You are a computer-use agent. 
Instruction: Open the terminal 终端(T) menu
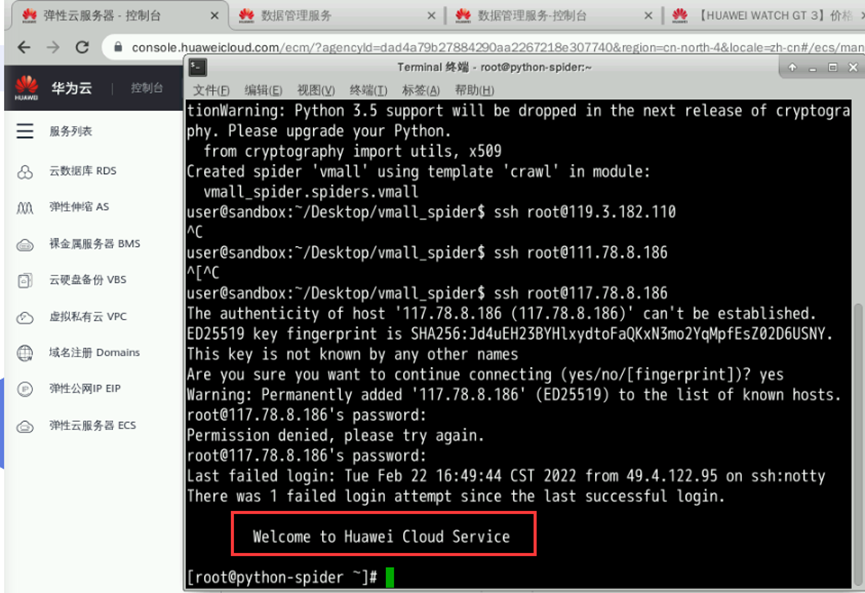[368, 90]
